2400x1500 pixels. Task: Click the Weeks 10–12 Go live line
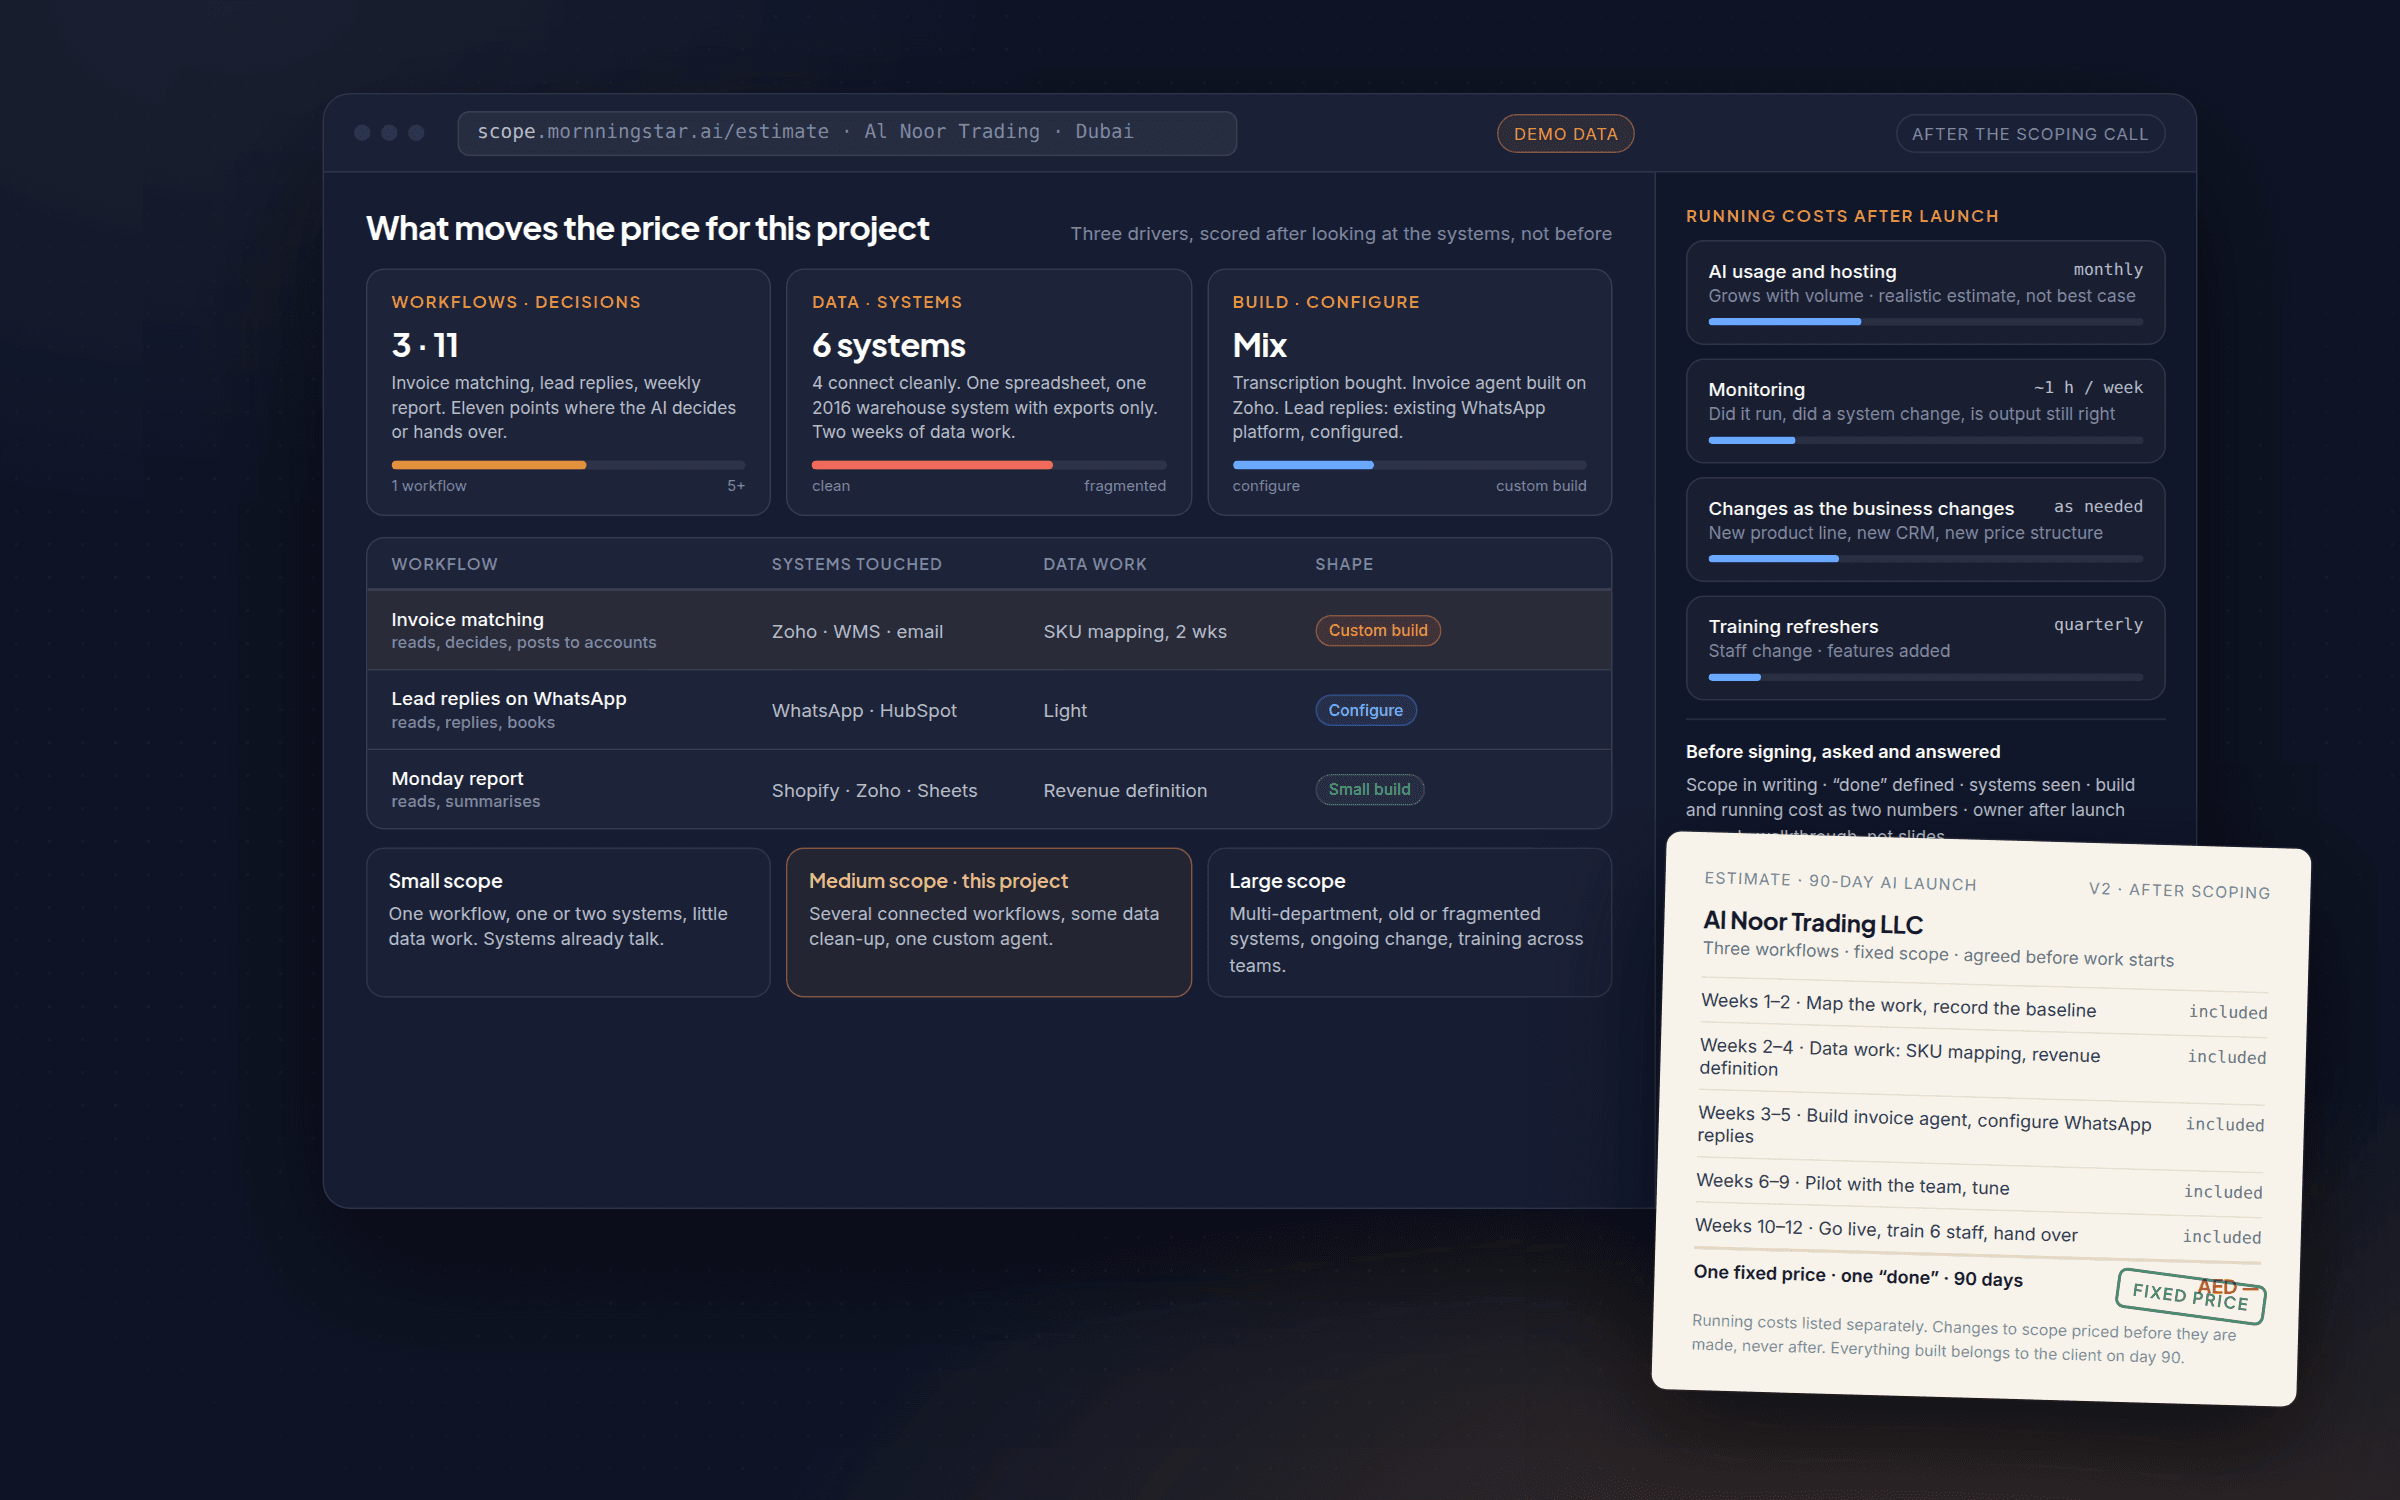click(1978, 1232)
